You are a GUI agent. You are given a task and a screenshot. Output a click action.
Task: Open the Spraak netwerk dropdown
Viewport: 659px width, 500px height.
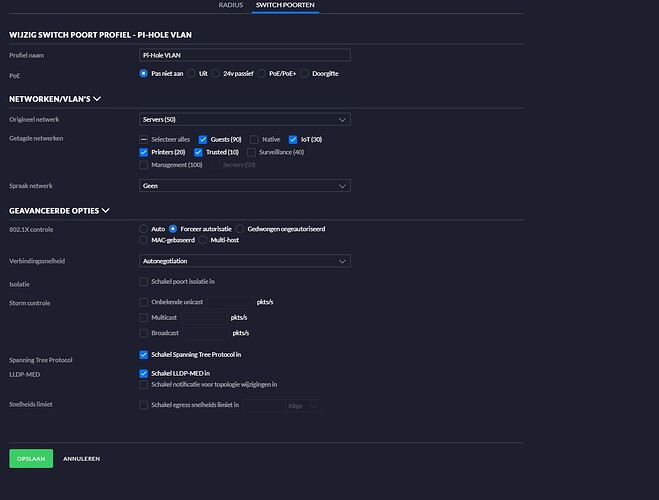tap(244, 185)
